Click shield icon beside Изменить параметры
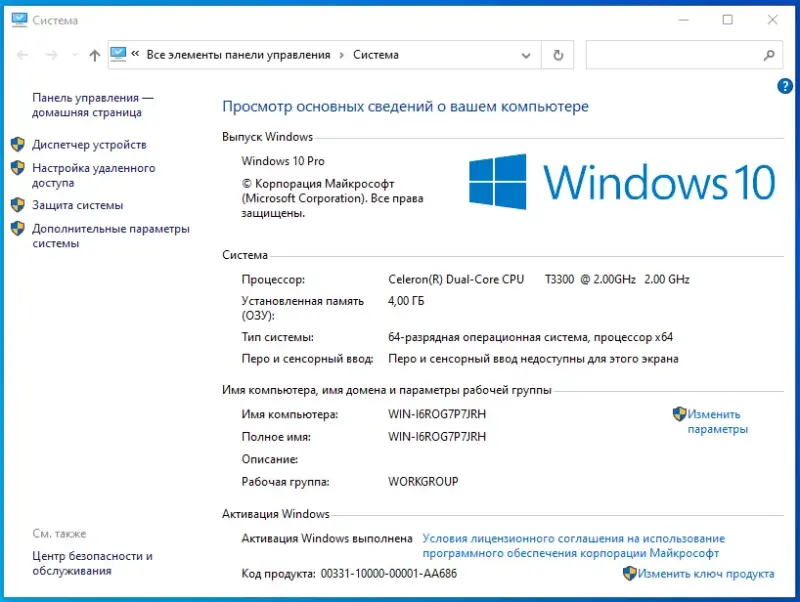 click(x=679, y=414)
